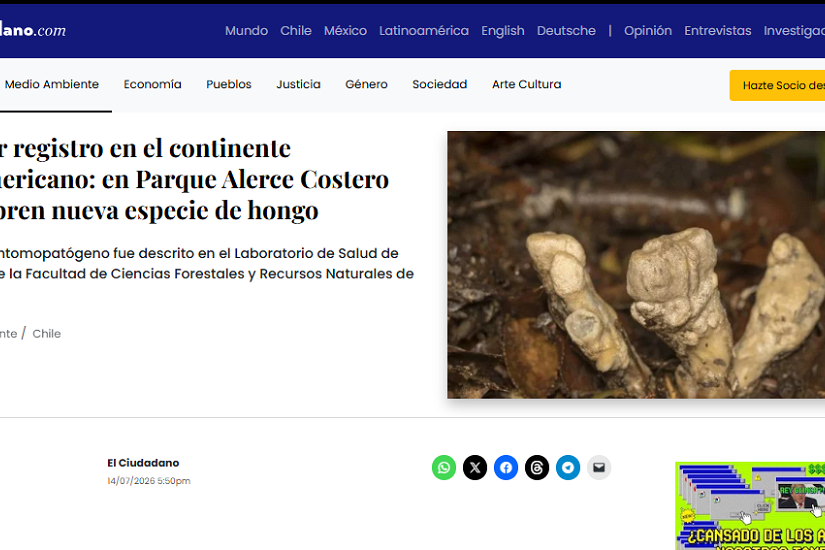
Task: Select the Medio Ambiente tab
Action: pyautogui.click(x=52, y=84)
